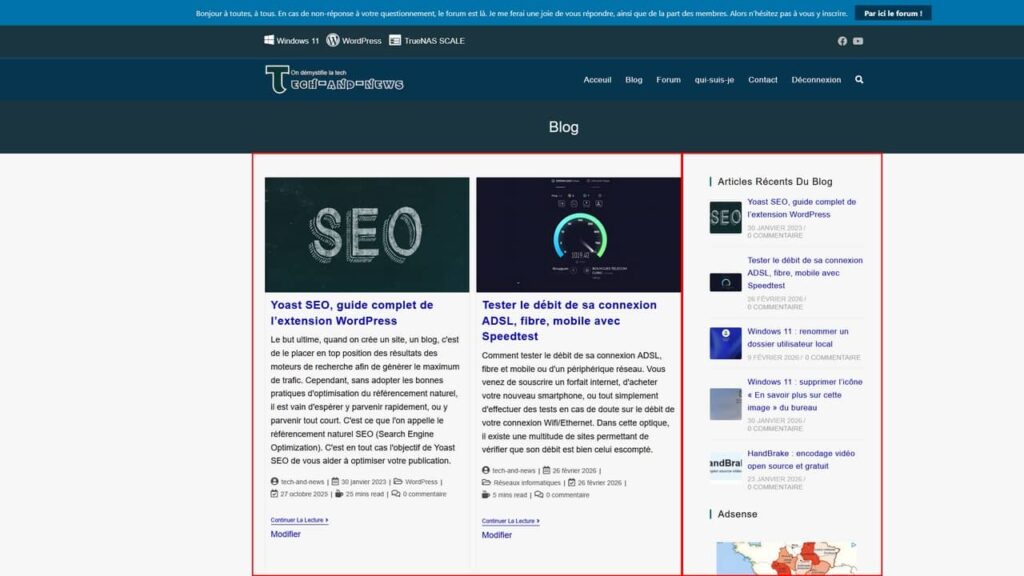Click the Adsense map advertisement
The image size is (1024, 576).
point(785,555)
